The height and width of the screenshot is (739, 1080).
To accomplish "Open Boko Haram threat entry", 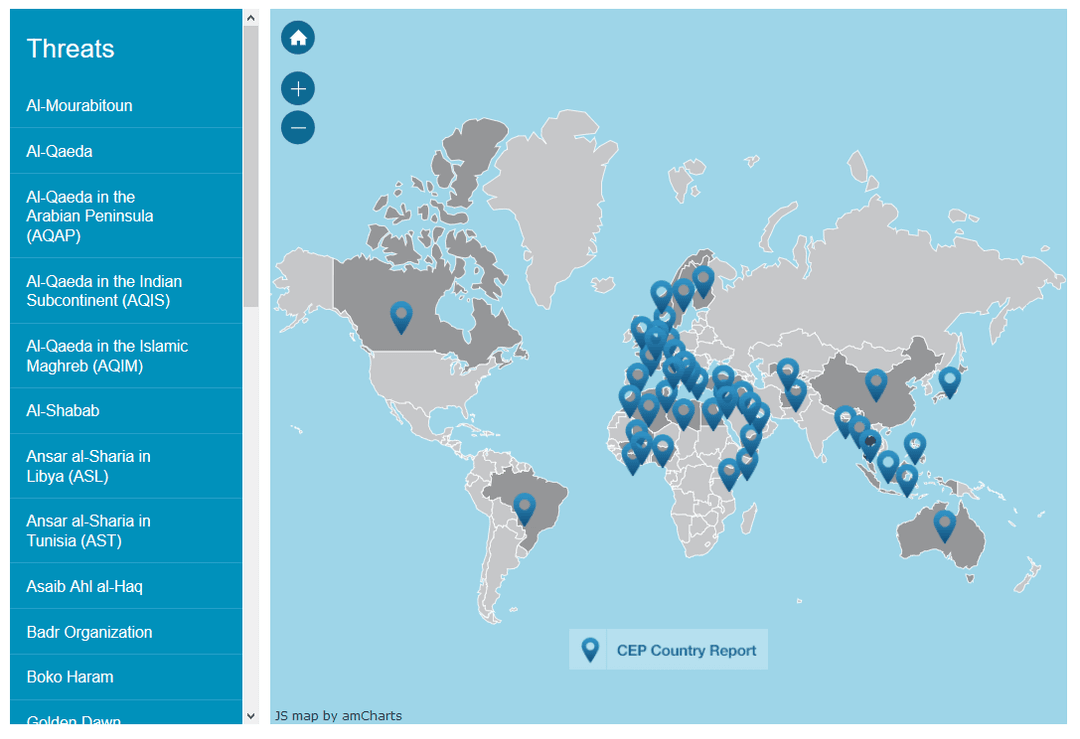I will pos(70,677).
